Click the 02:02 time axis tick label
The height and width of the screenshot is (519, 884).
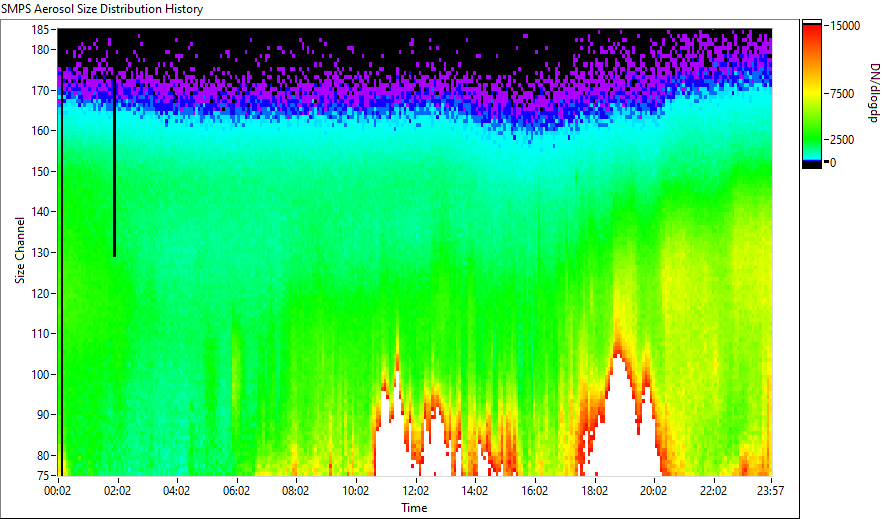(x=117, y=491)
